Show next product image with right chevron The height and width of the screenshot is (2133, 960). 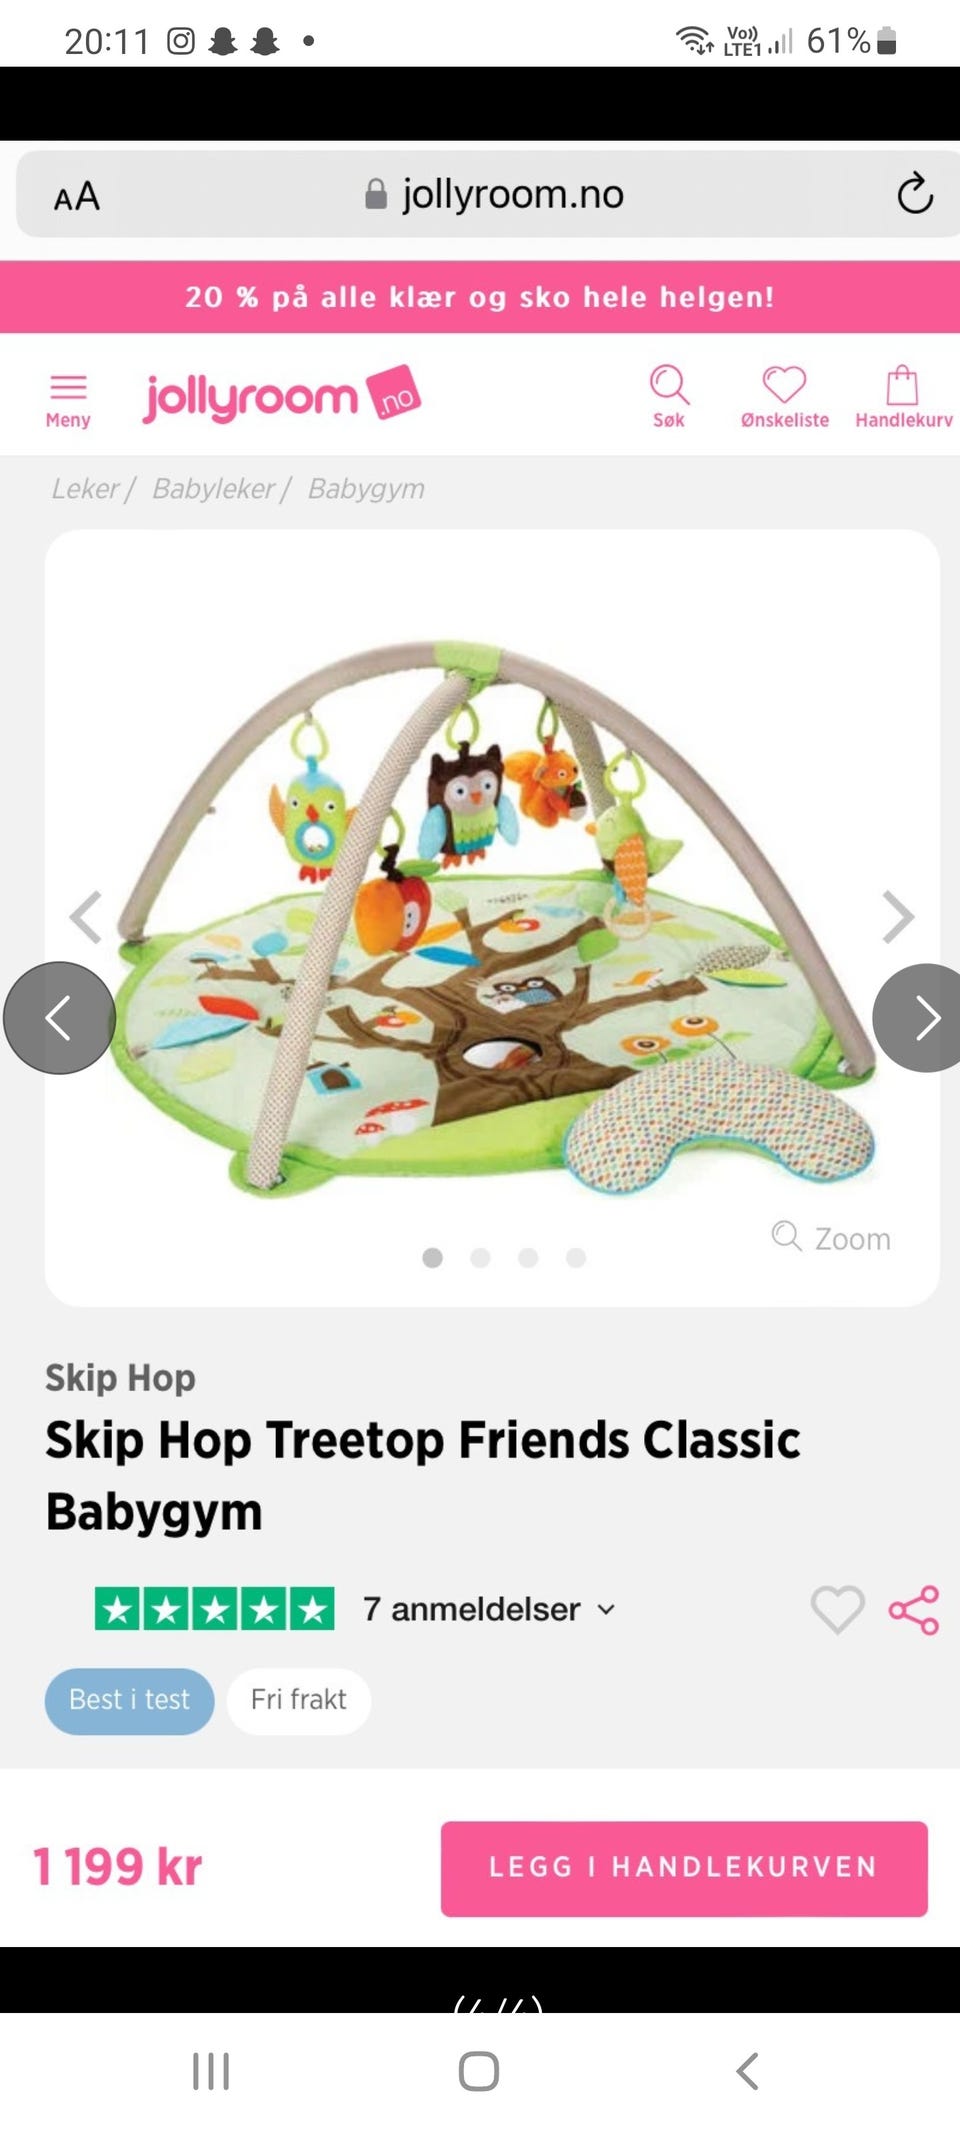(898, 917)
